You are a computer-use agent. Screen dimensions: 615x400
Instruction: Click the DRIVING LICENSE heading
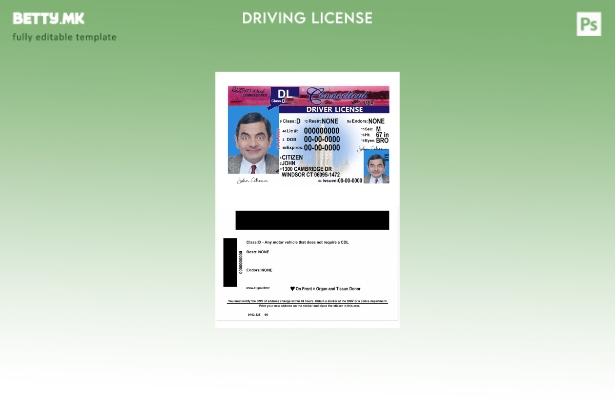pyautogui.click(x=307, y=18)
